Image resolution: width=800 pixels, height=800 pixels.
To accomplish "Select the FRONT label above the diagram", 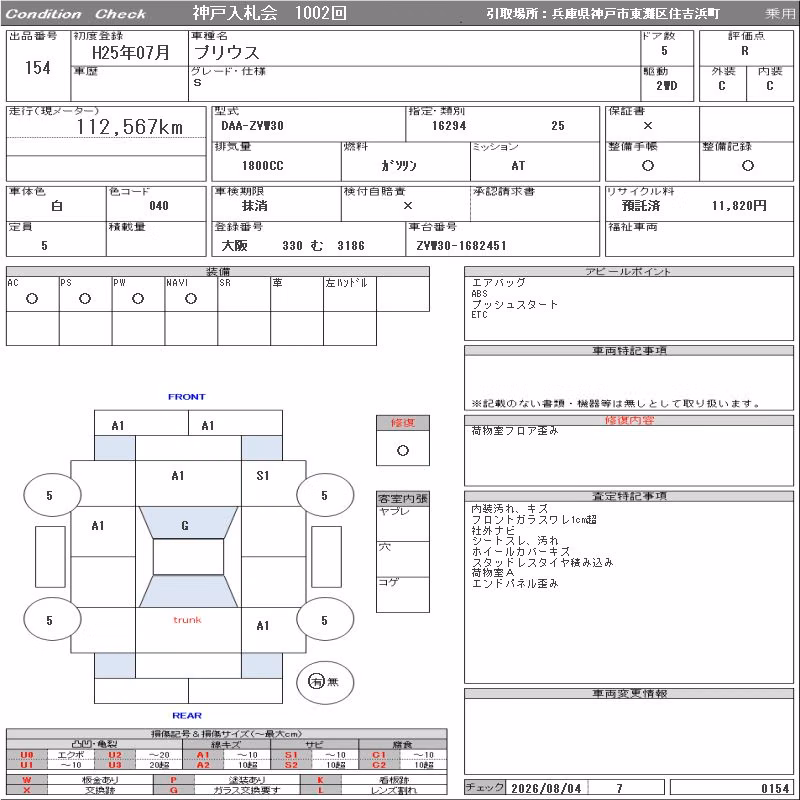I will (187, 396).
